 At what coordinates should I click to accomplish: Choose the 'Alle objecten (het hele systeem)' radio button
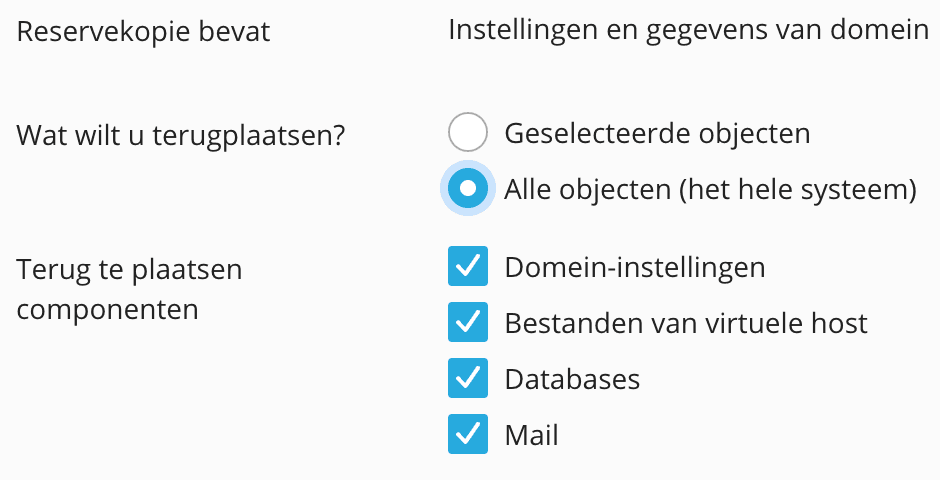coord(468,189)
